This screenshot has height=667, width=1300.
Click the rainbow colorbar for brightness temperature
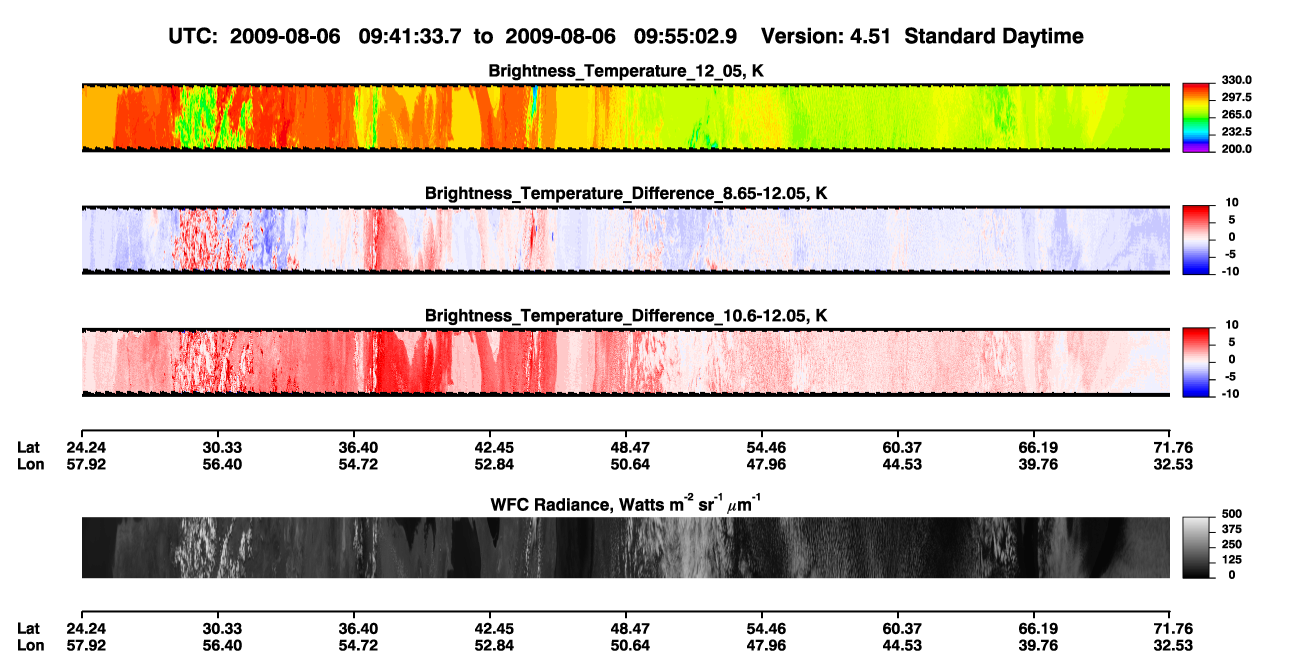click(x=1195, y=117)
